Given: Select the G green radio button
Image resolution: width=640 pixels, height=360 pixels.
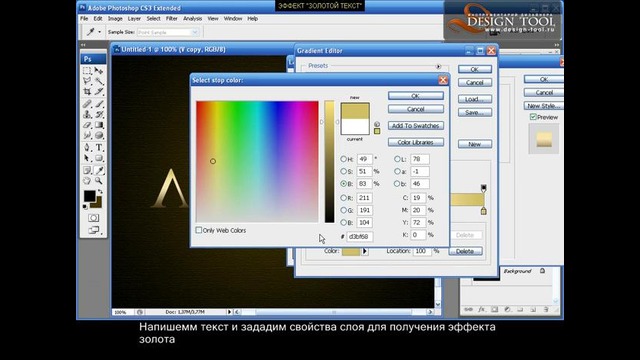Looking at the screenshot, I should [x=343, y=210].
